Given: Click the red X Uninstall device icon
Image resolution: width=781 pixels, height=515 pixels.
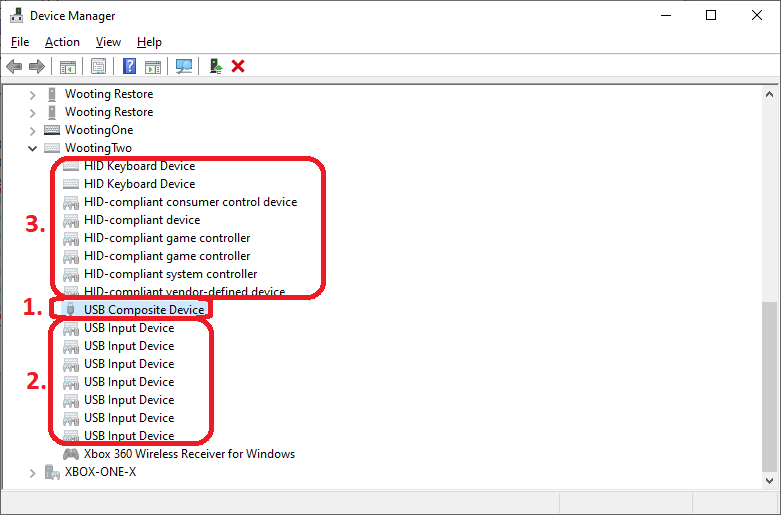Looking at the screenshot, I should [238, 66].
